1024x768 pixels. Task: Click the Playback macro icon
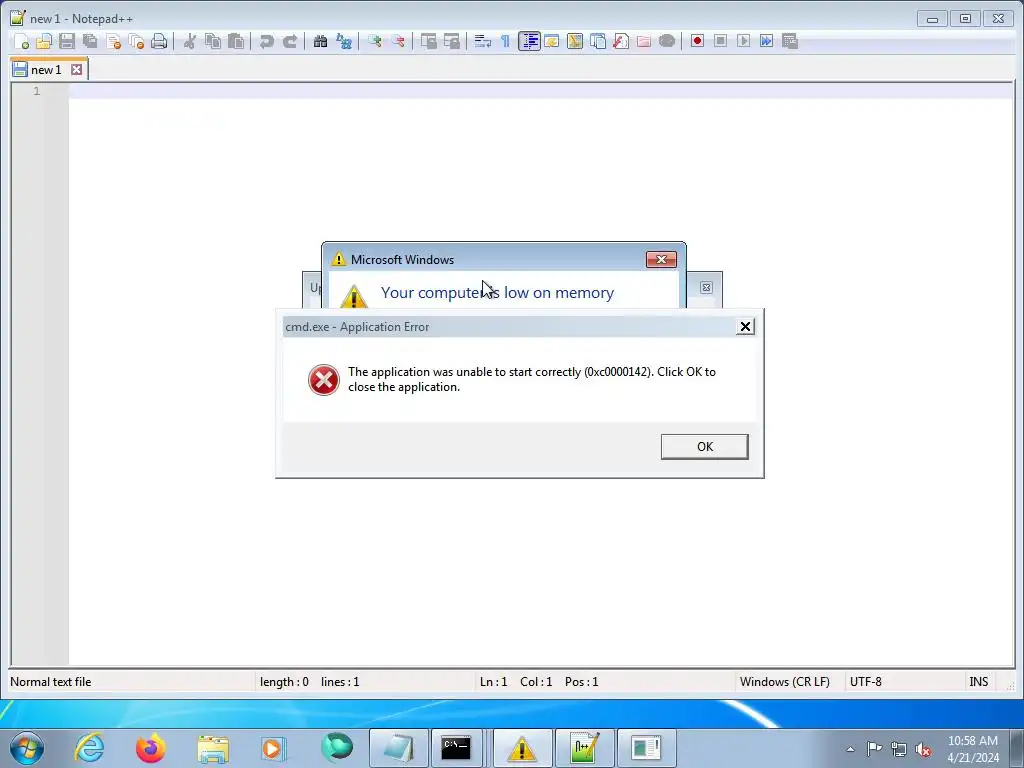tap(743, 42)
